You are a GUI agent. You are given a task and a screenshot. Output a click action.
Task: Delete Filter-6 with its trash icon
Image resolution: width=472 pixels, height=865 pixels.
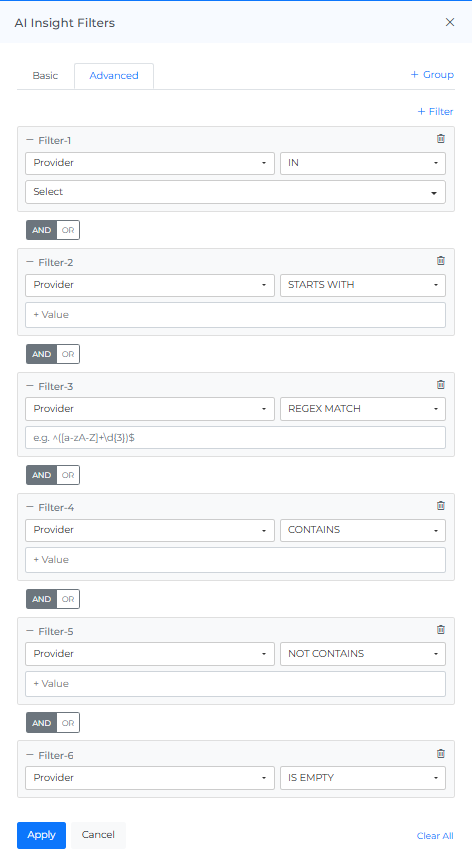pos(441,754)
